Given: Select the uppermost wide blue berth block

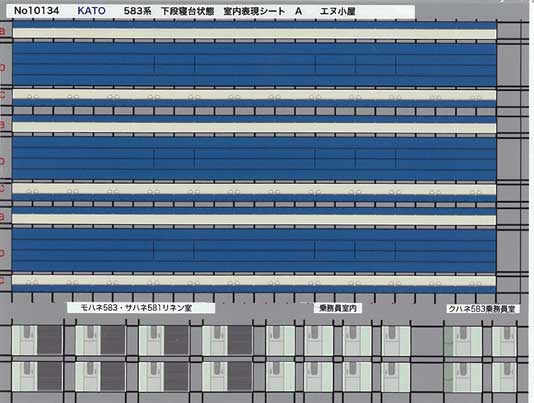Looking at the screenshot, I should click(x=254, y=64).
